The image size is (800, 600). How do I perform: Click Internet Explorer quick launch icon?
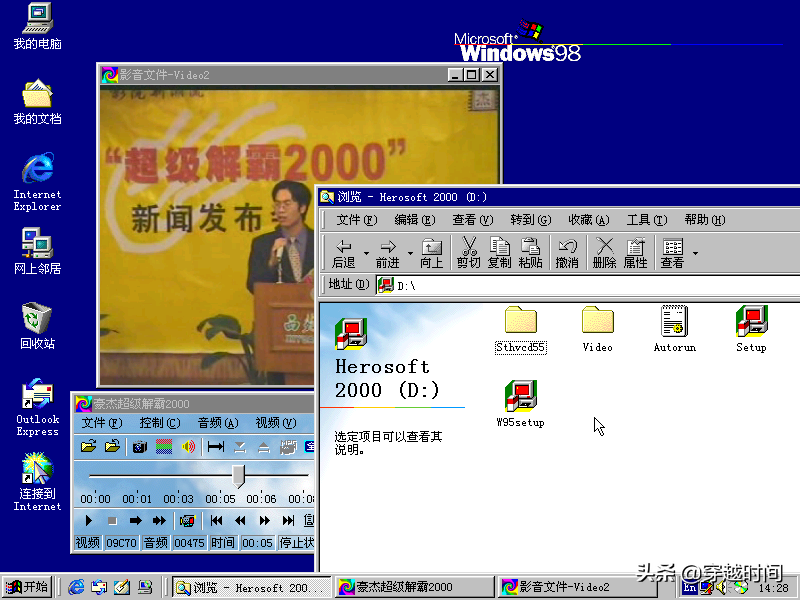[76, 587]
